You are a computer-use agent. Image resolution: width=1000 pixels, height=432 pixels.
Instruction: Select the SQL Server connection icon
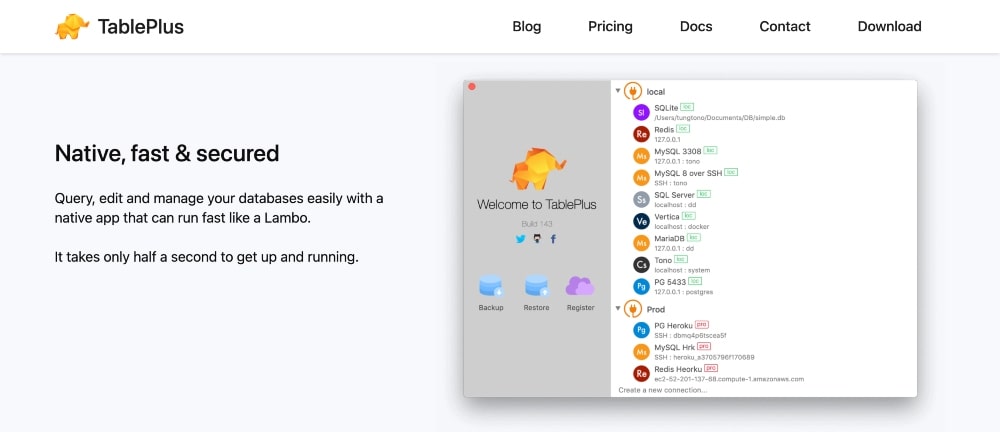[x=641, y=199]
